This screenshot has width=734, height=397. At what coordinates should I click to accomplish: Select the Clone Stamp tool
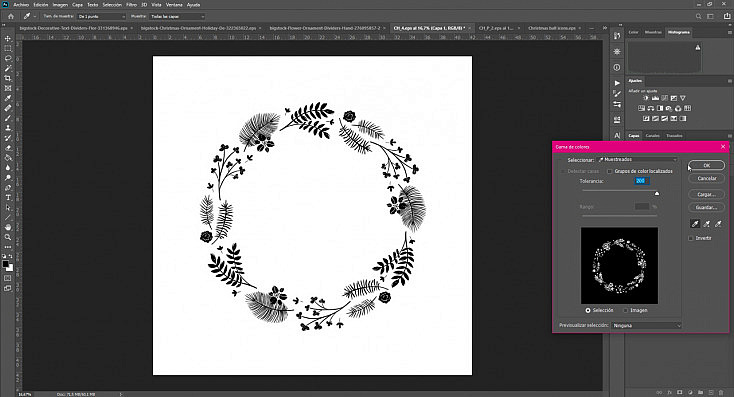(8, 128)
